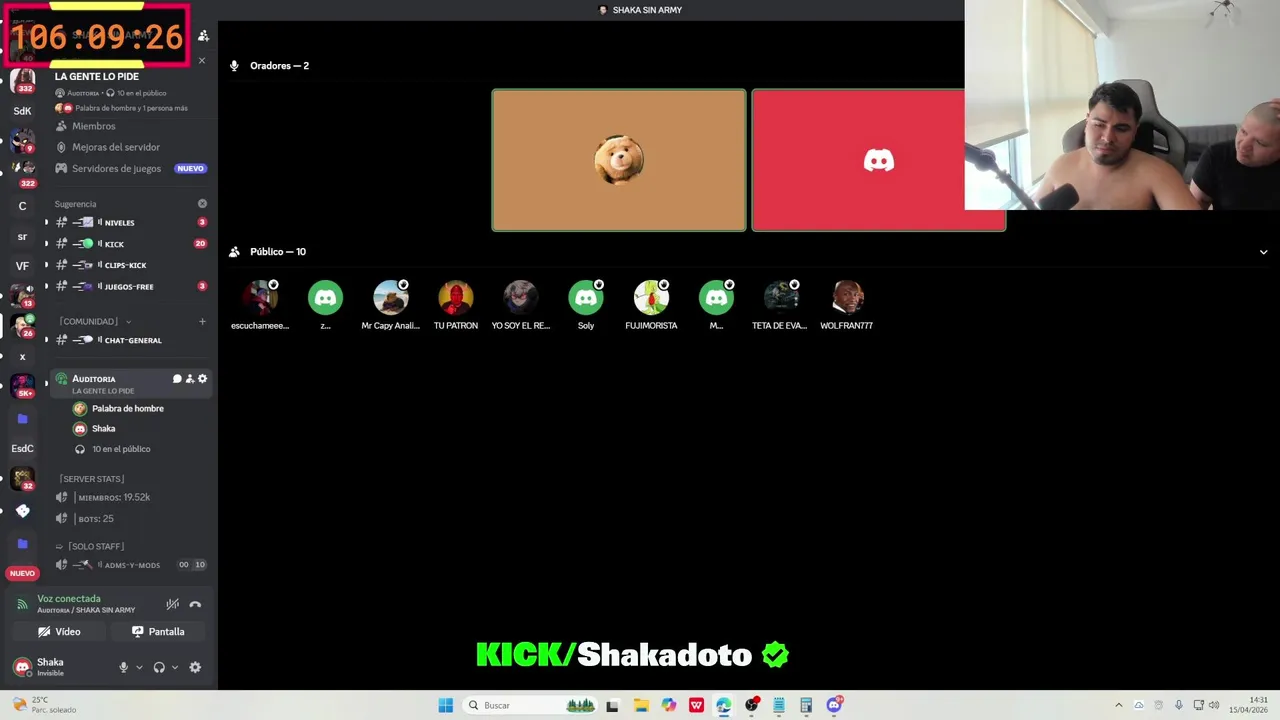Open the clips-kick channel
Screen dimensions: 1280x720
tap(130, 265)
